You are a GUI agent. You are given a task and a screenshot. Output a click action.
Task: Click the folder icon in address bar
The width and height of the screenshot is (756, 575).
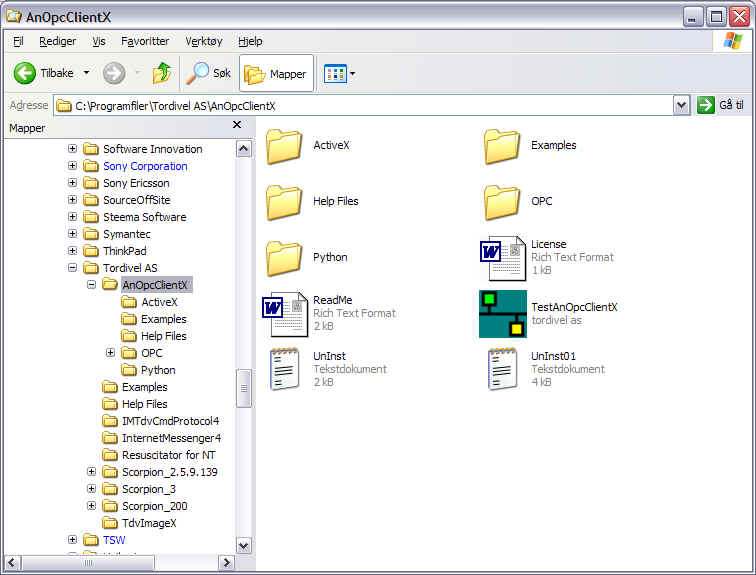[63, 106]
